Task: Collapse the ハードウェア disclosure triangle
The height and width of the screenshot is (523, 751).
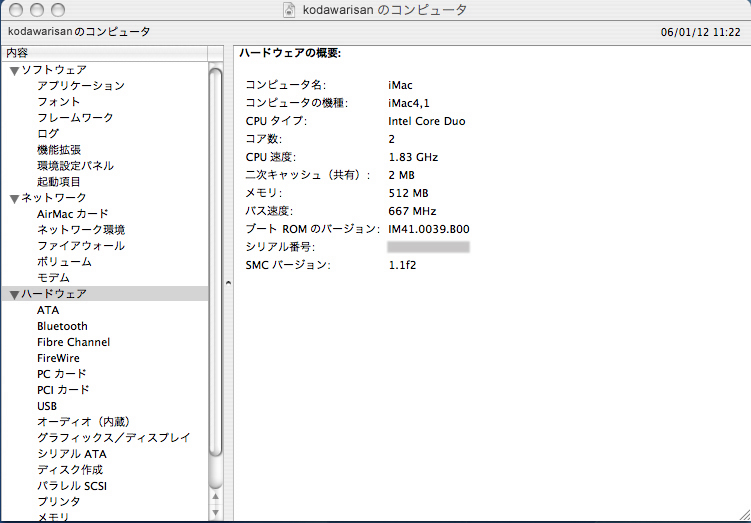Action: tap(14, 294)
